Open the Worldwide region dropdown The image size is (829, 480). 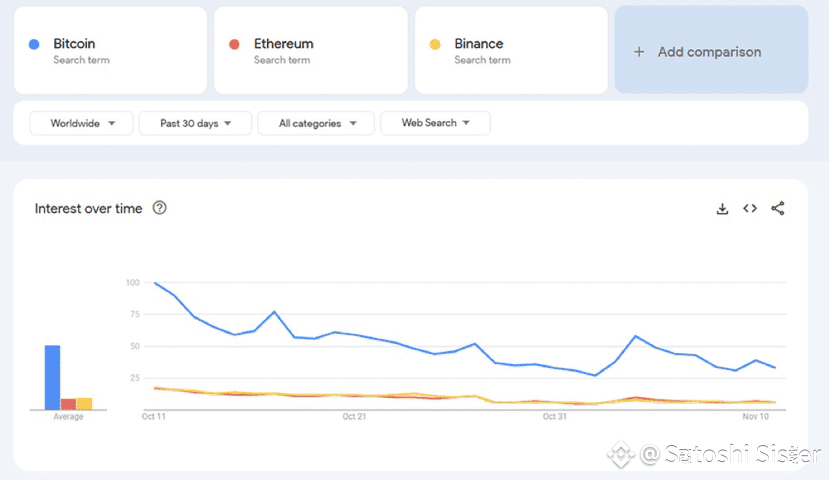tap(81, 123)
